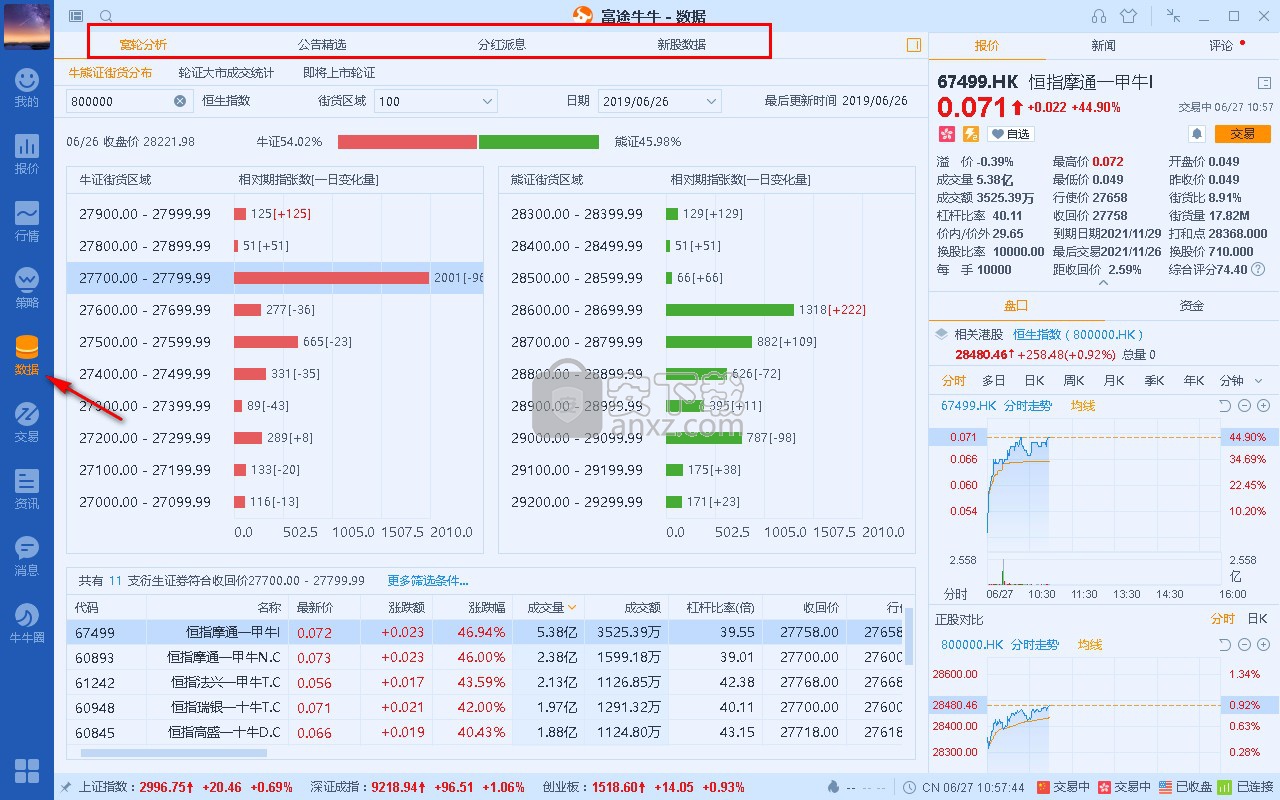Open the 消息 messages sidebar section
1280x800 pixels.
(x=27, y=556)
